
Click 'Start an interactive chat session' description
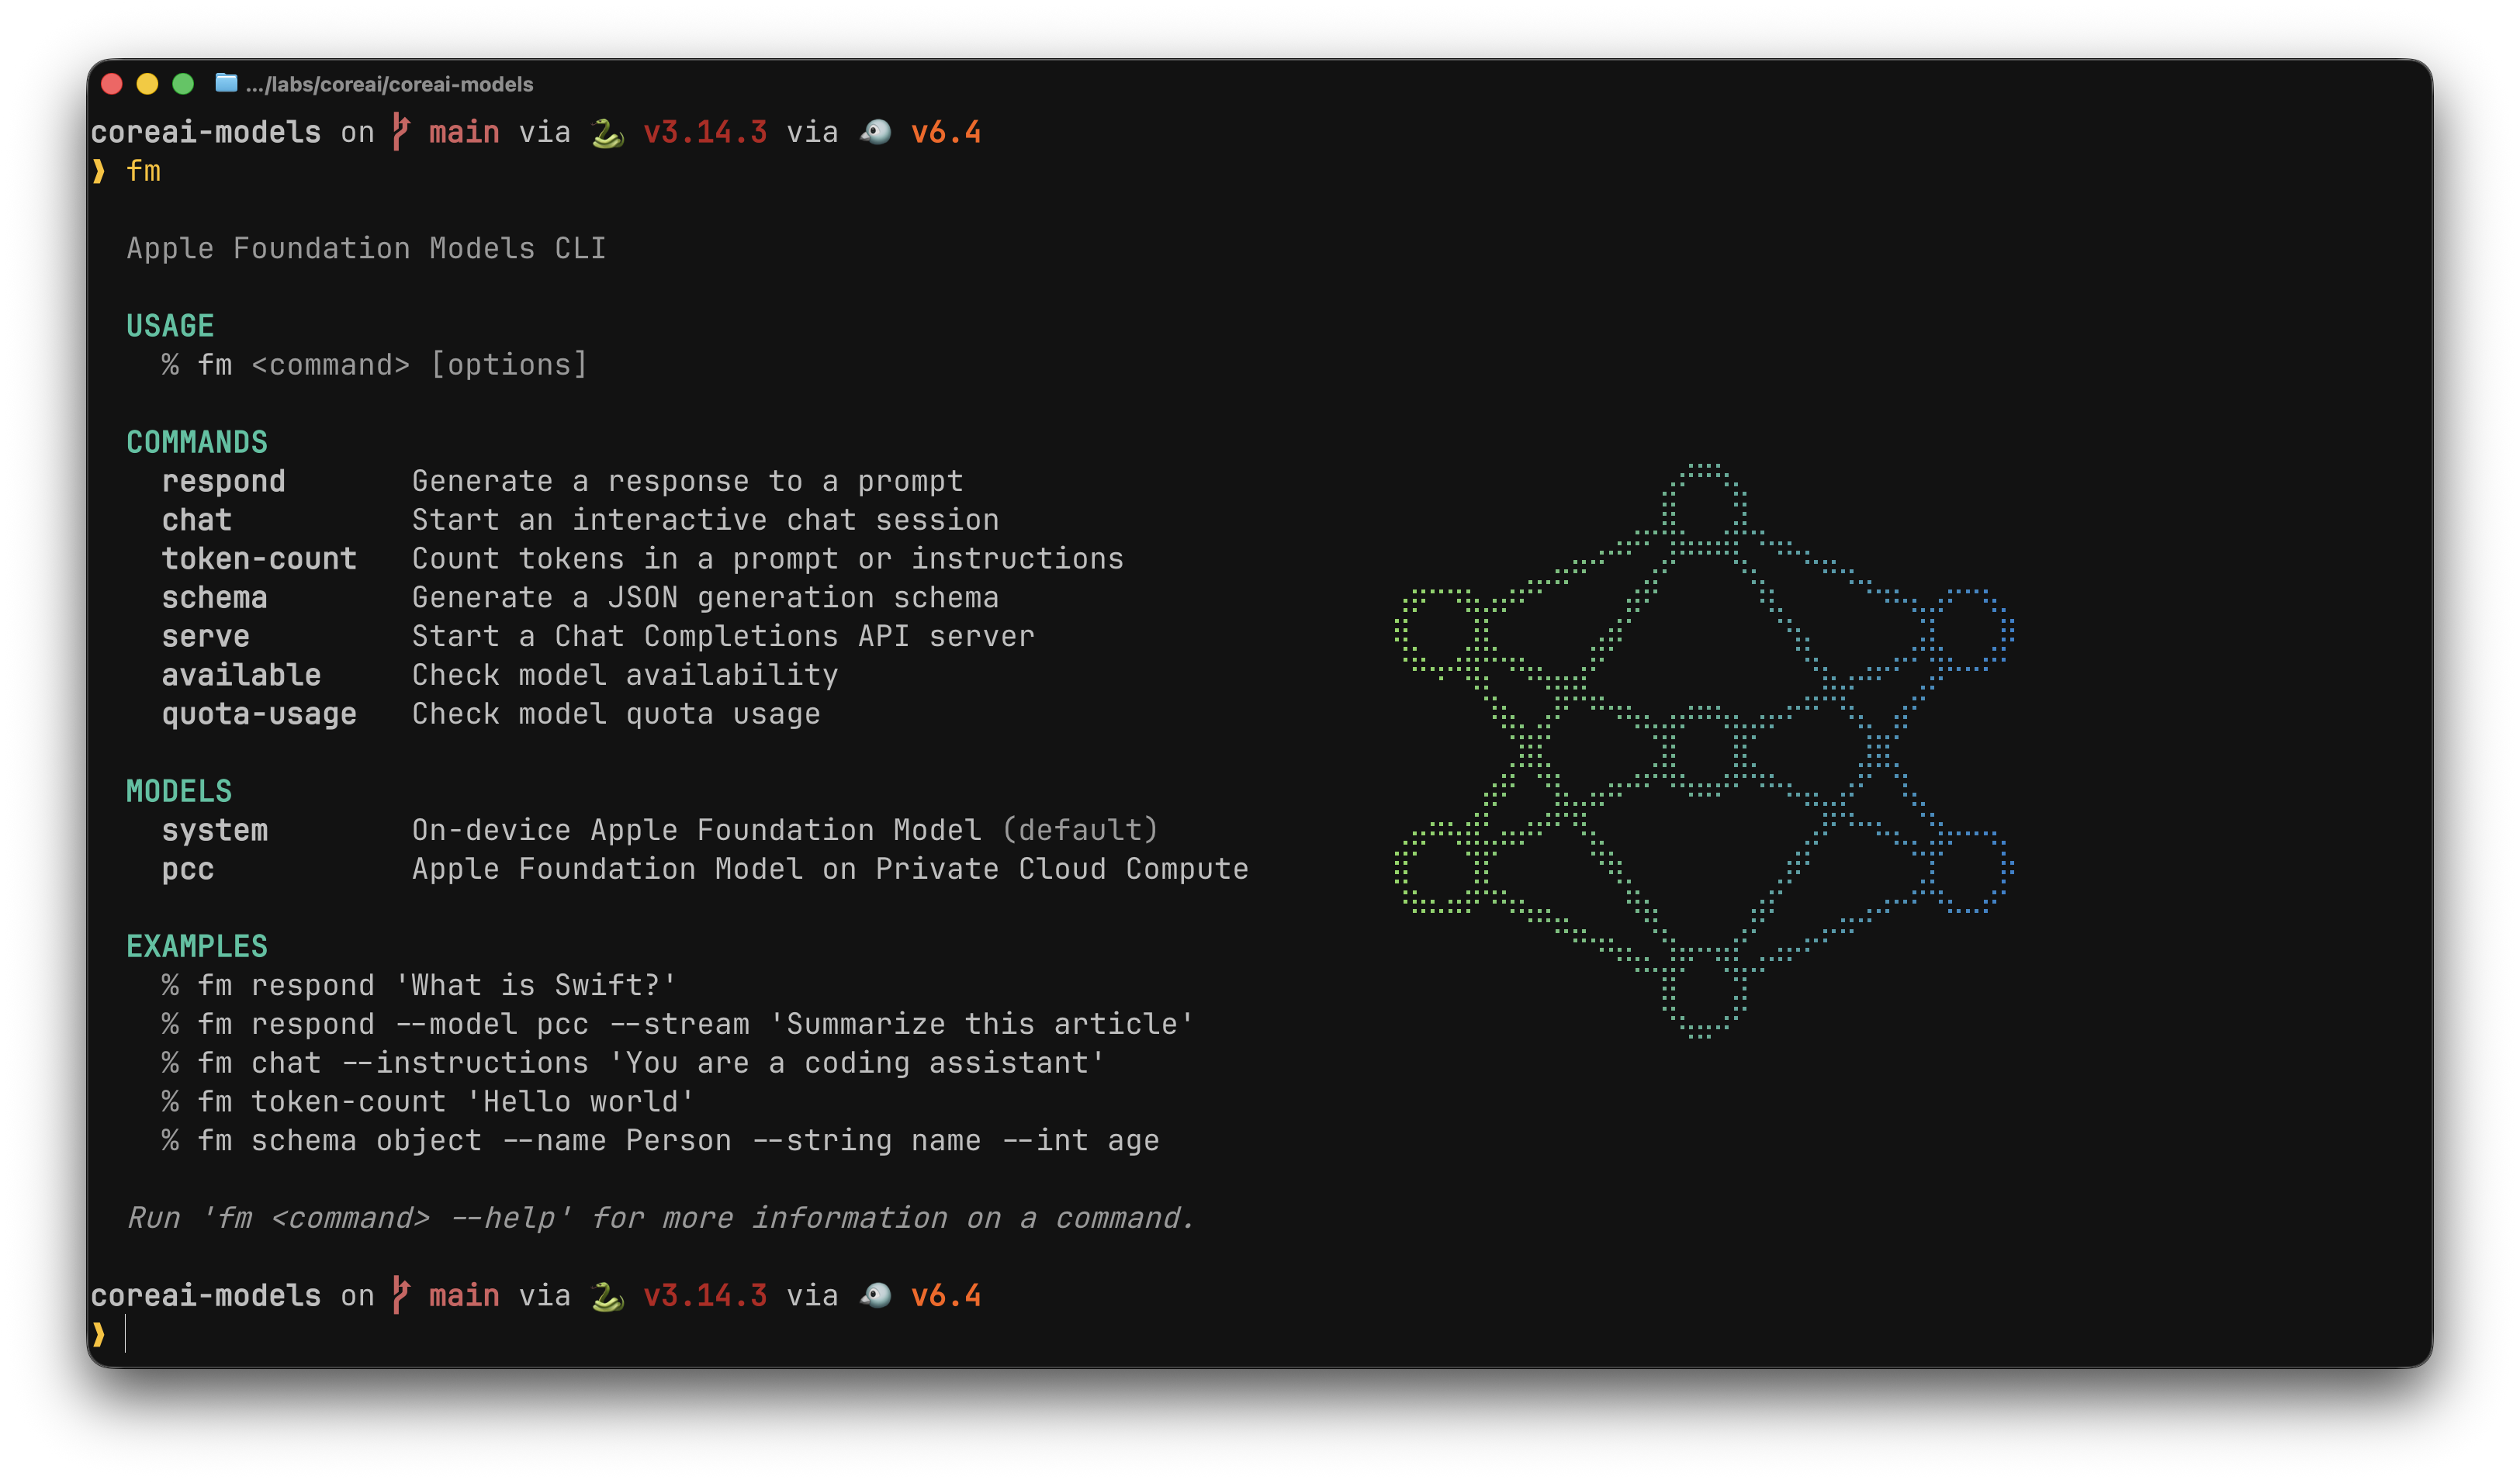(x=706, y=520)
